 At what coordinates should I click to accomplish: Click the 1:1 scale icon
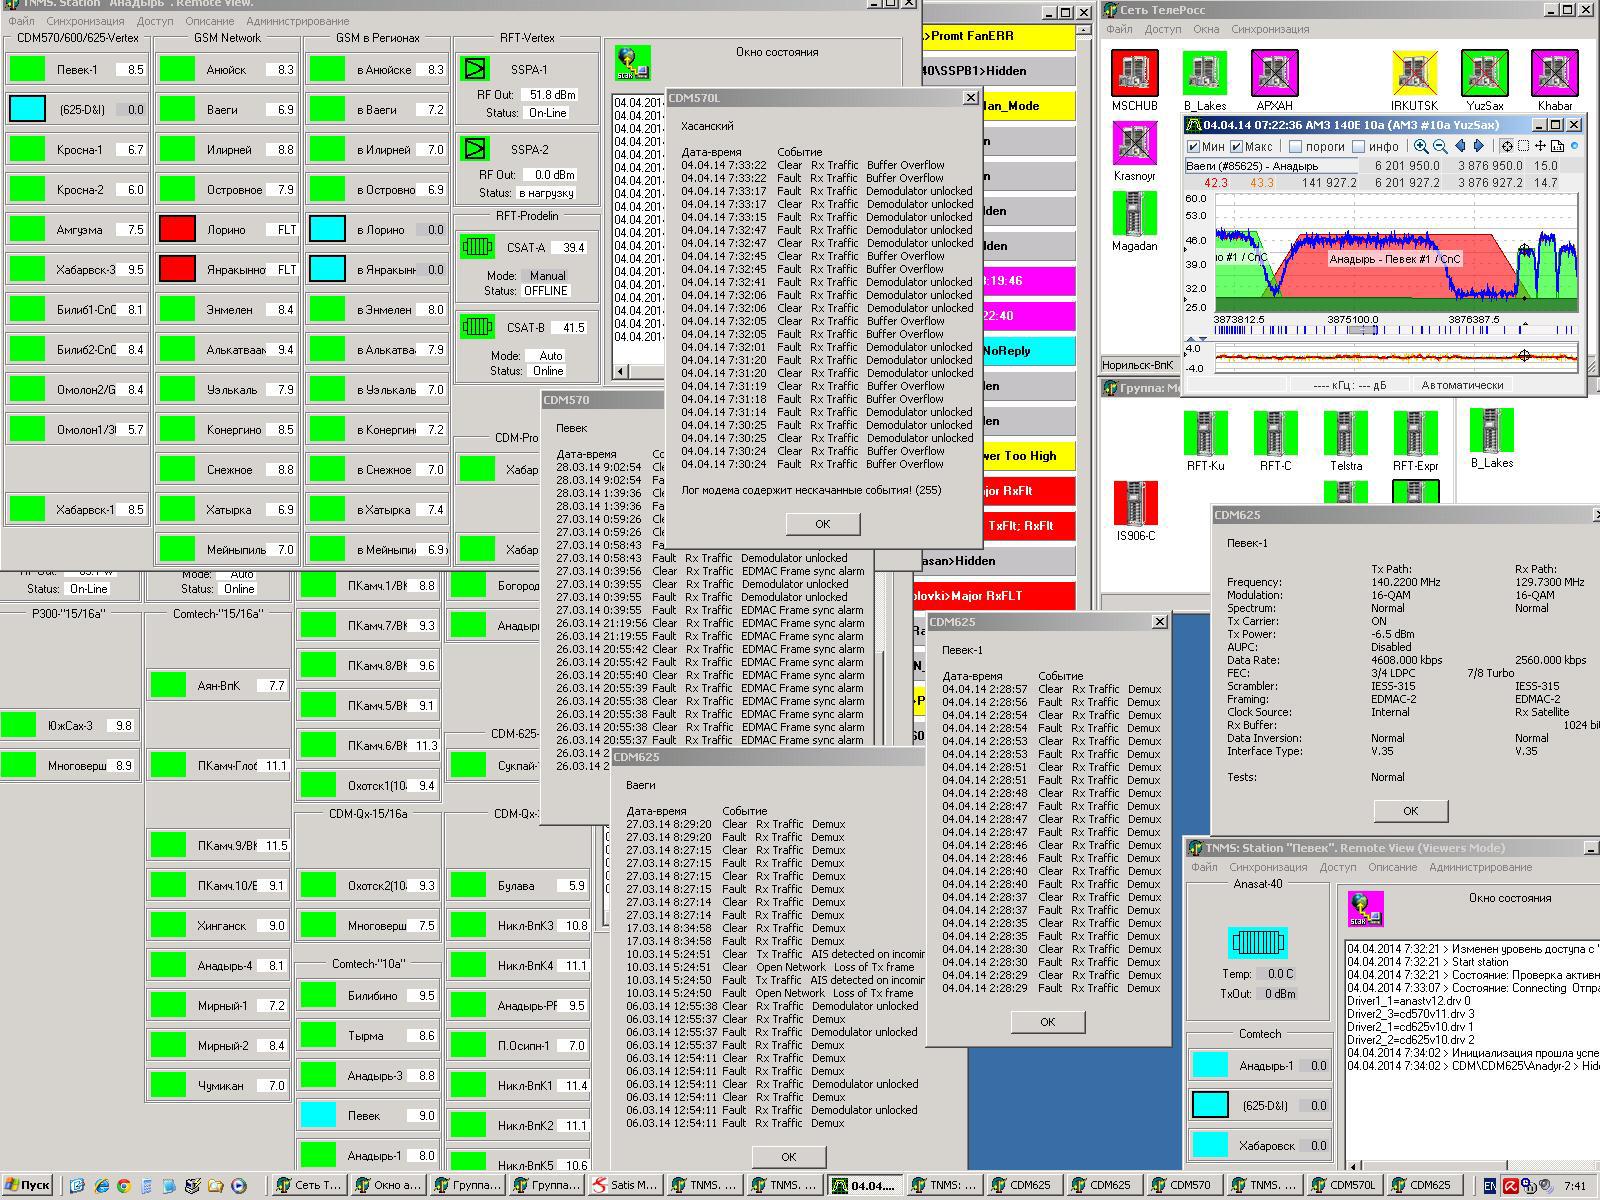coord(1557,146)
